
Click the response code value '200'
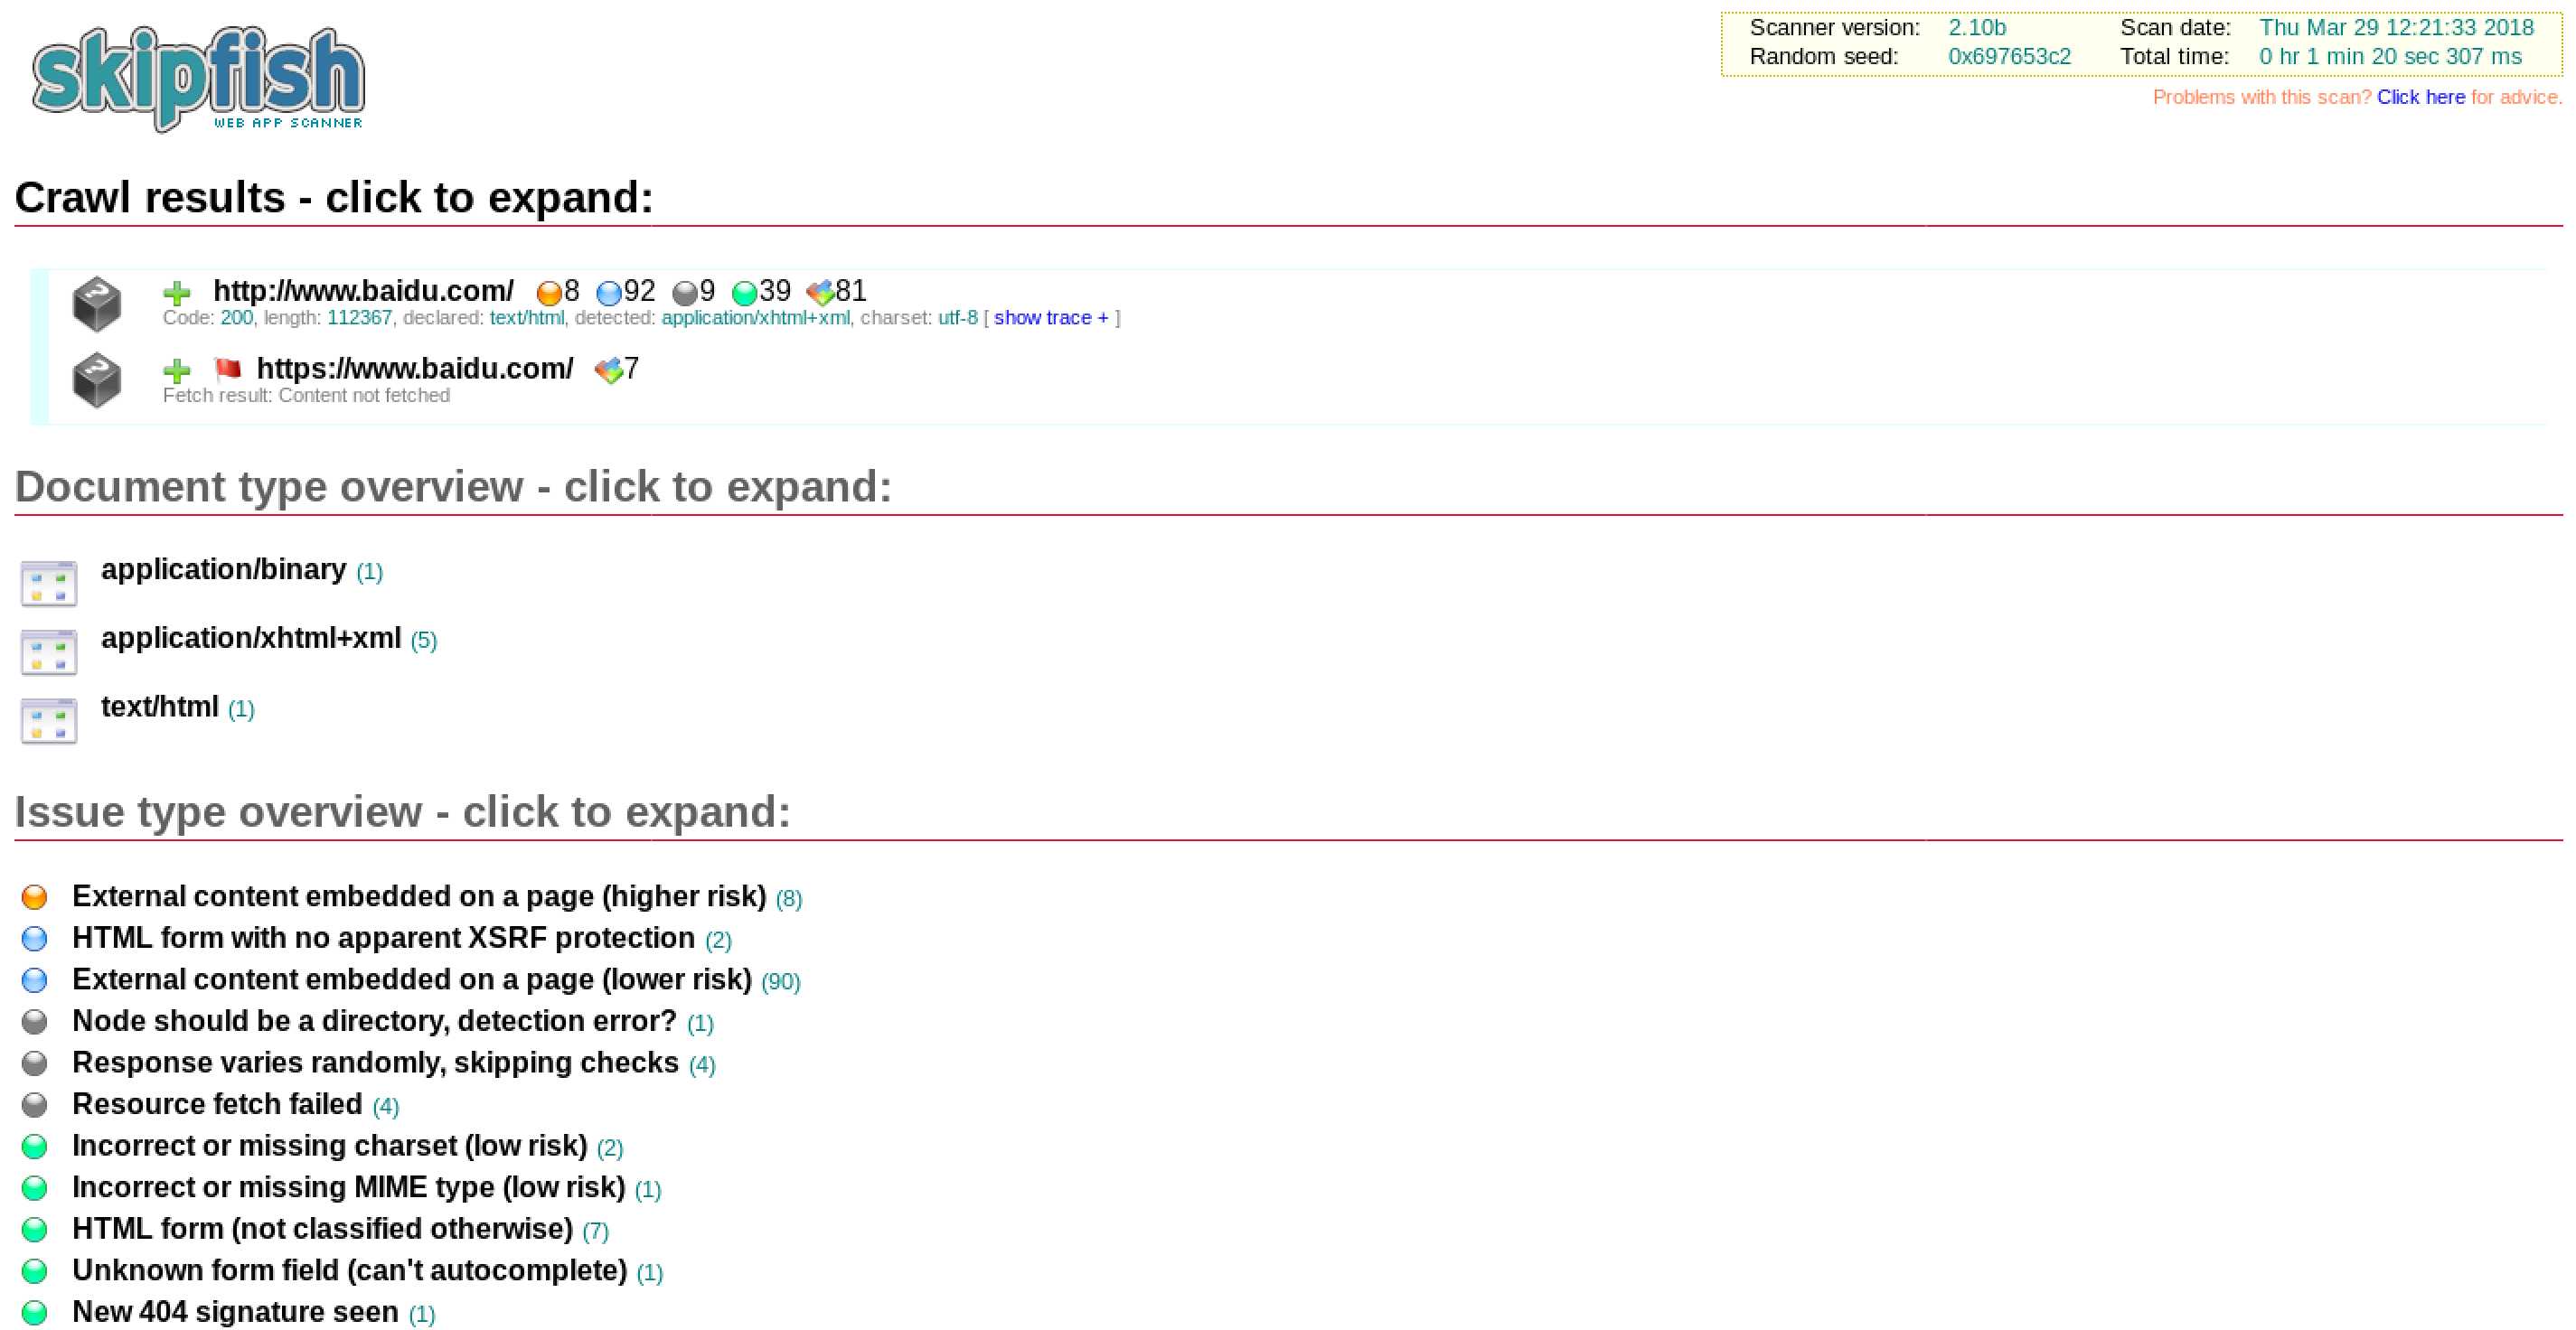click(237, 318)
